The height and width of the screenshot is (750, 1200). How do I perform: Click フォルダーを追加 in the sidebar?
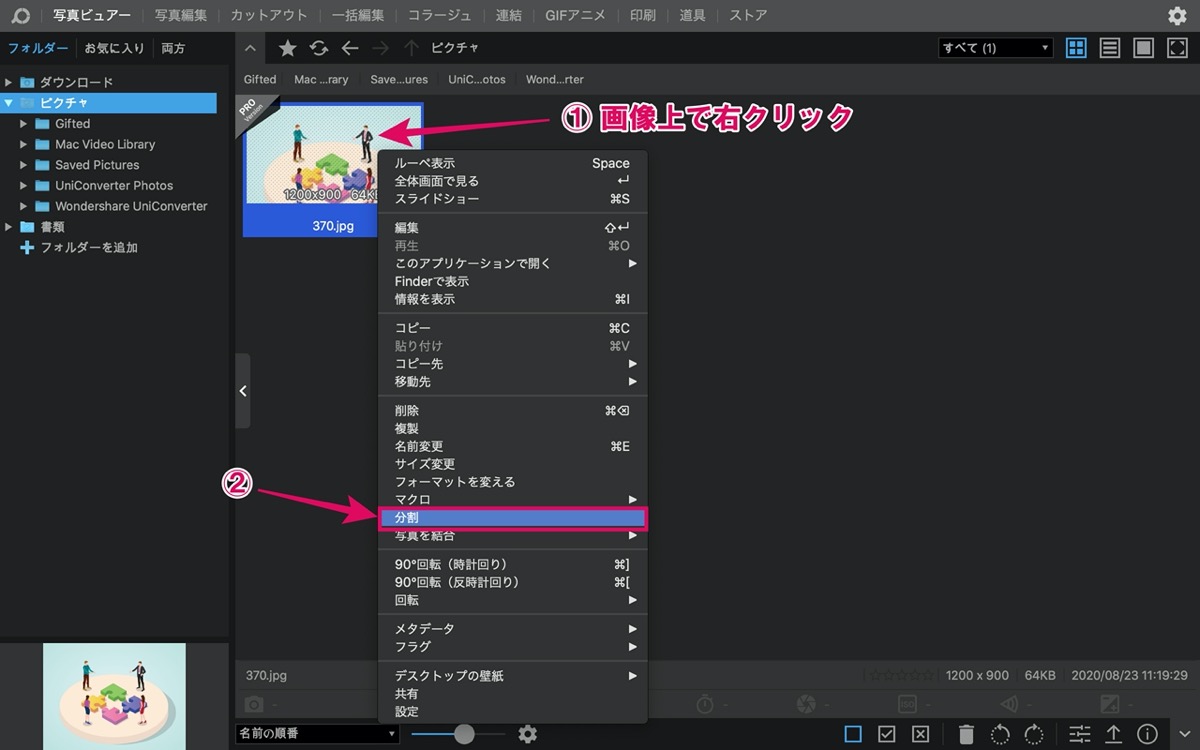(x=89, y=247)
